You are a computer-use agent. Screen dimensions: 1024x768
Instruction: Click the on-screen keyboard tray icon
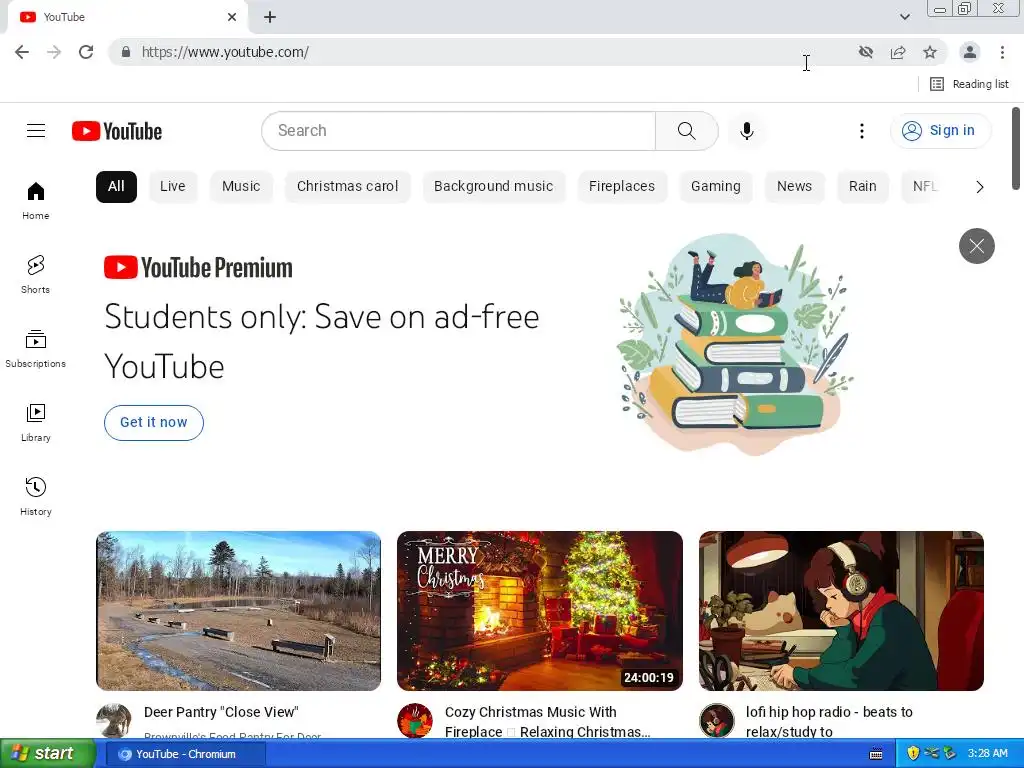(876, 754)
